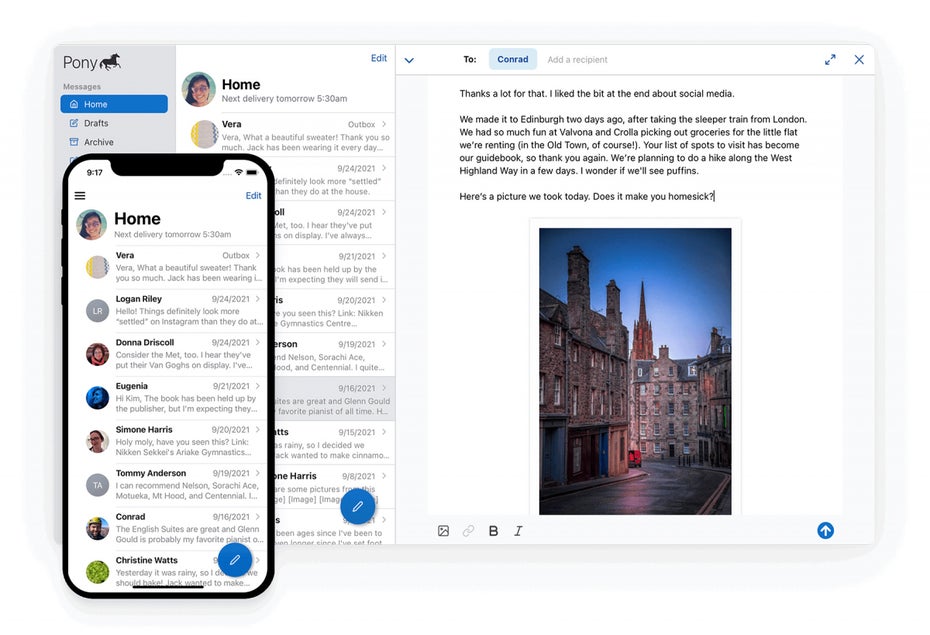Click Vera's patterned avatar on desktop list
The image size is (930, 635).
pos(203,135)
